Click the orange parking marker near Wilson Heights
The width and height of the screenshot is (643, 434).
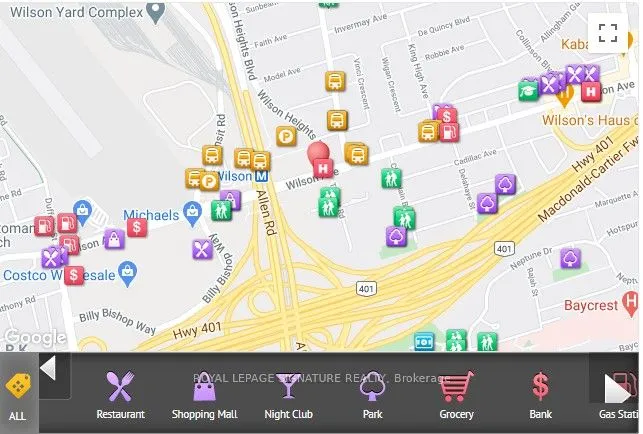(286, 136)
